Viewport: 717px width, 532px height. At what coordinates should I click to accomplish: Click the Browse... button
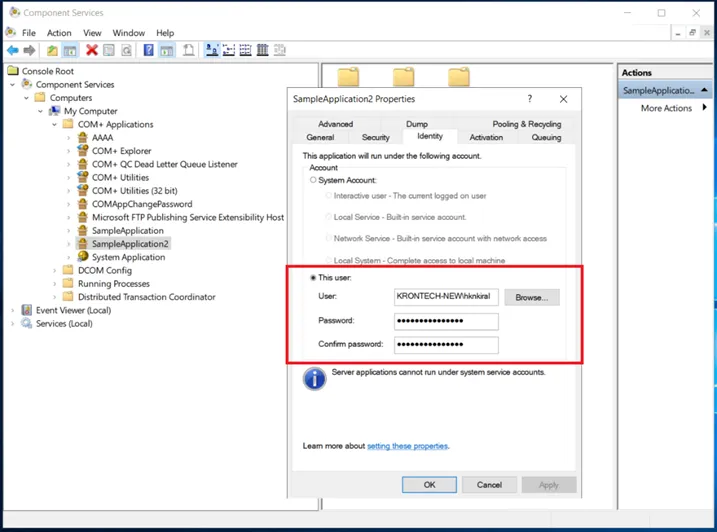click(x=532, y=297)
